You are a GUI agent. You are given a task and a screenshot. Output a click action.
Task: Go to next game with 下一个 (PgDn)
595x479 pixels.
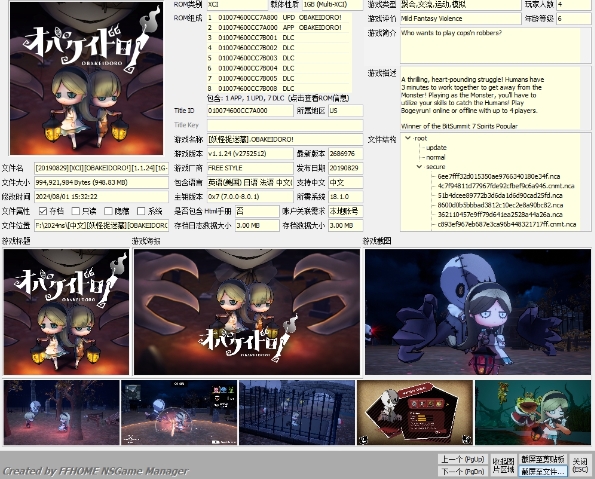click(x=462, y=471)
